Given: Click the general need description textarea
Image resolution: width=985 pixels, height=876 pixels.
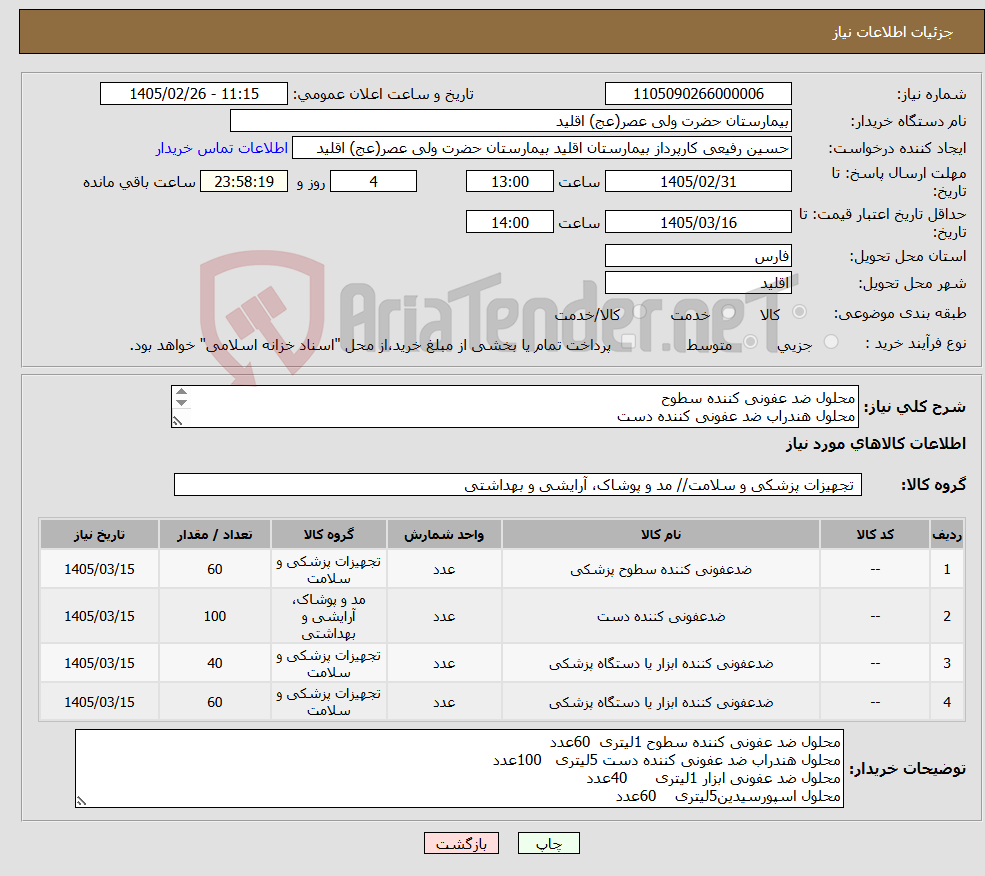Looking at the screenshot, I should pyautogui.click(x=514, y=407).
